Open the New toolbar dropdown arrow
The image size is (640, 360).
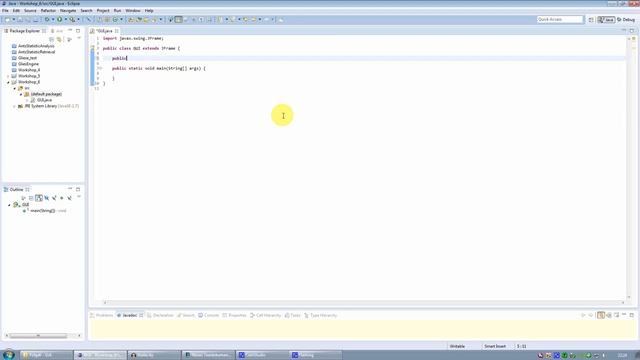pos(13,20)
